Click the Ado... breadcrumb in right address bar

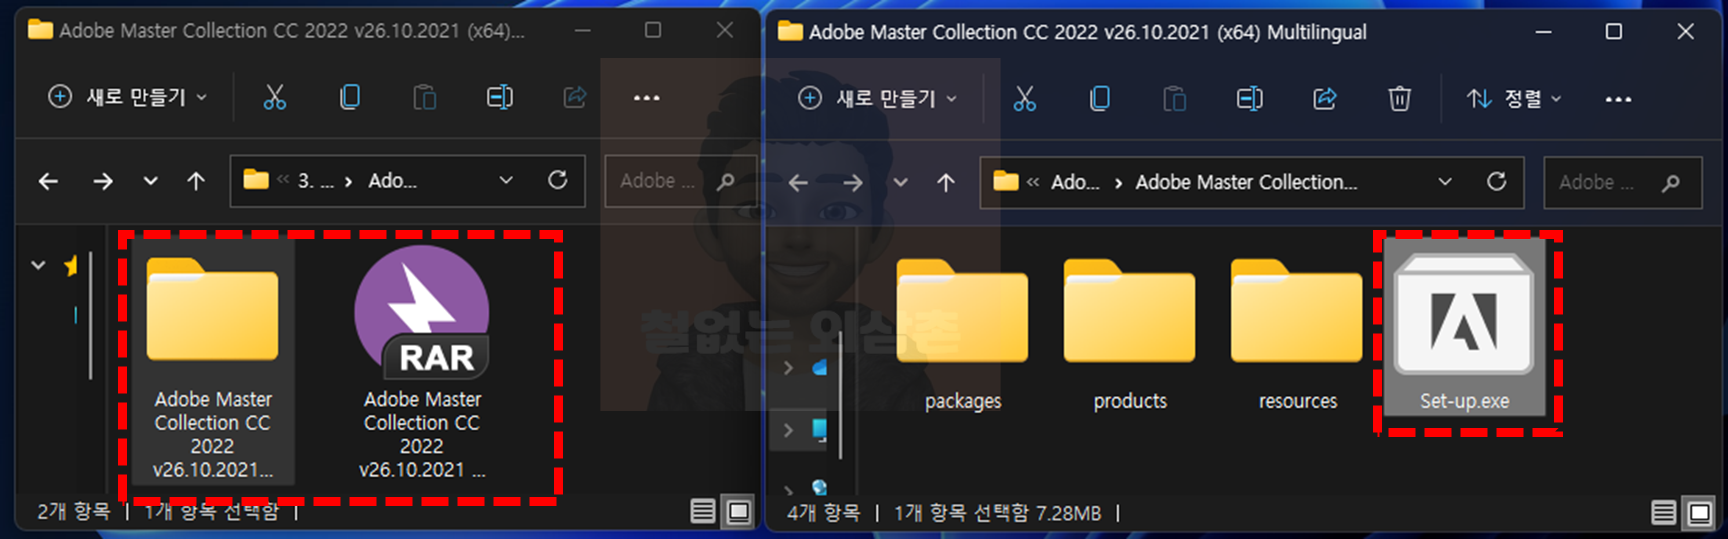[x=1075, y=182]
